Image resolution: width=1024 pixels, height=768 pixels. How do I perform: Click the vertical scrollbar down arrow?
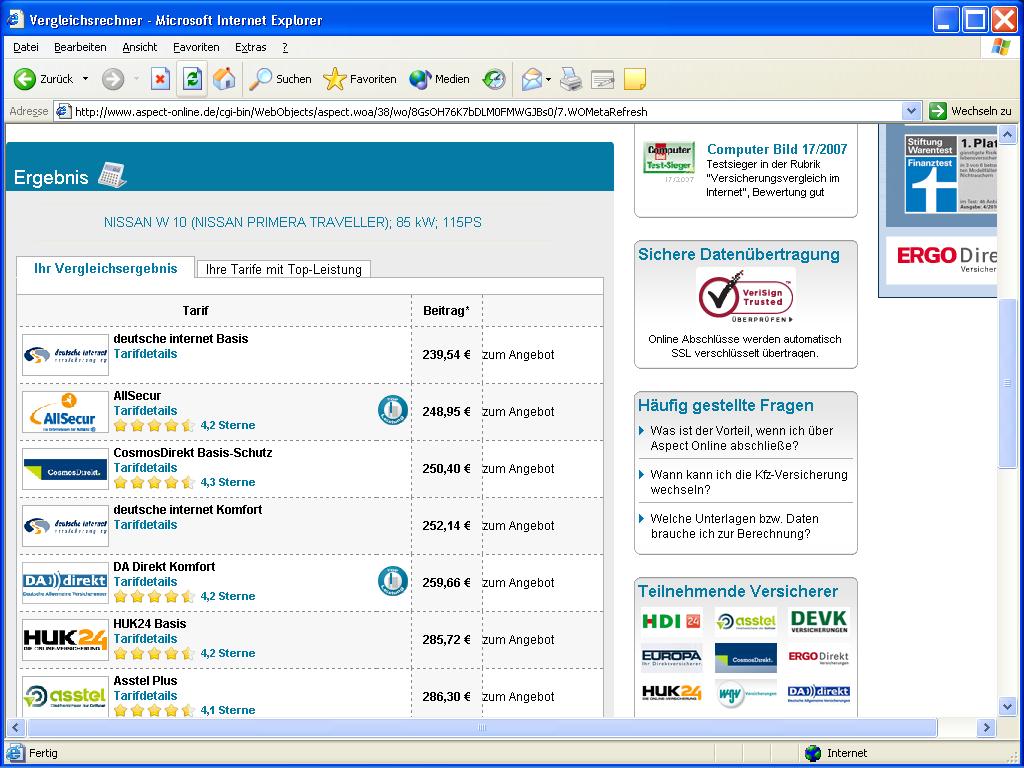1007,706
